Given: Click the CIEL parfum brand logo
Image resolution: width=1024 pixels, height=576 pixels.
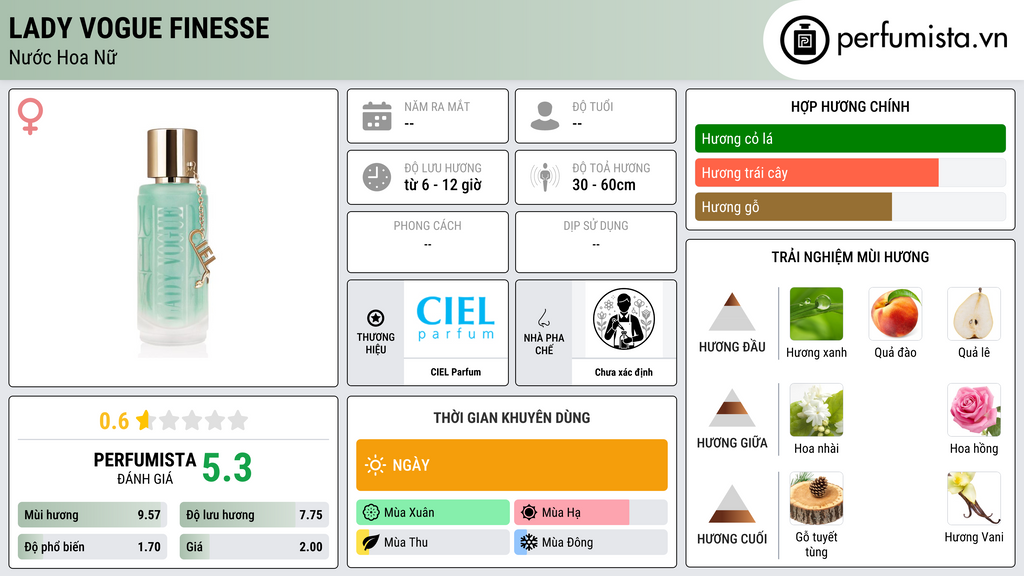Looking at the screenshot, I should pyautogui.click(x=455, y=319).
